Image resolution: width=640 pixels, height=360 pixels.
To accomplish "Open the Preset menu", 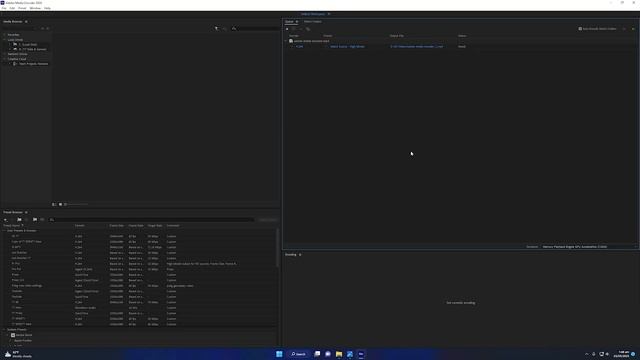I will [x=22, y=8].
